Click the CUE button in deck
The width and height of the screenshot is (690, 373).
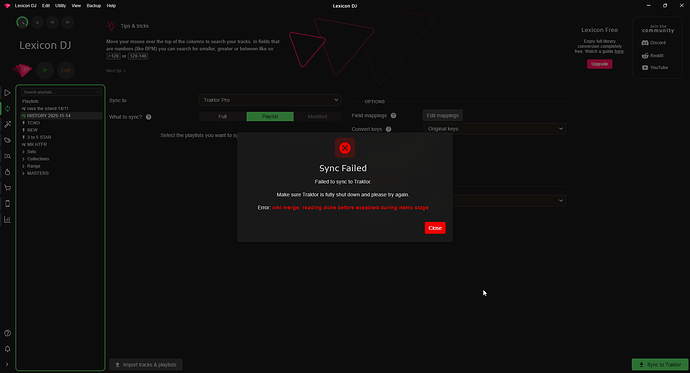pos(66,70)
